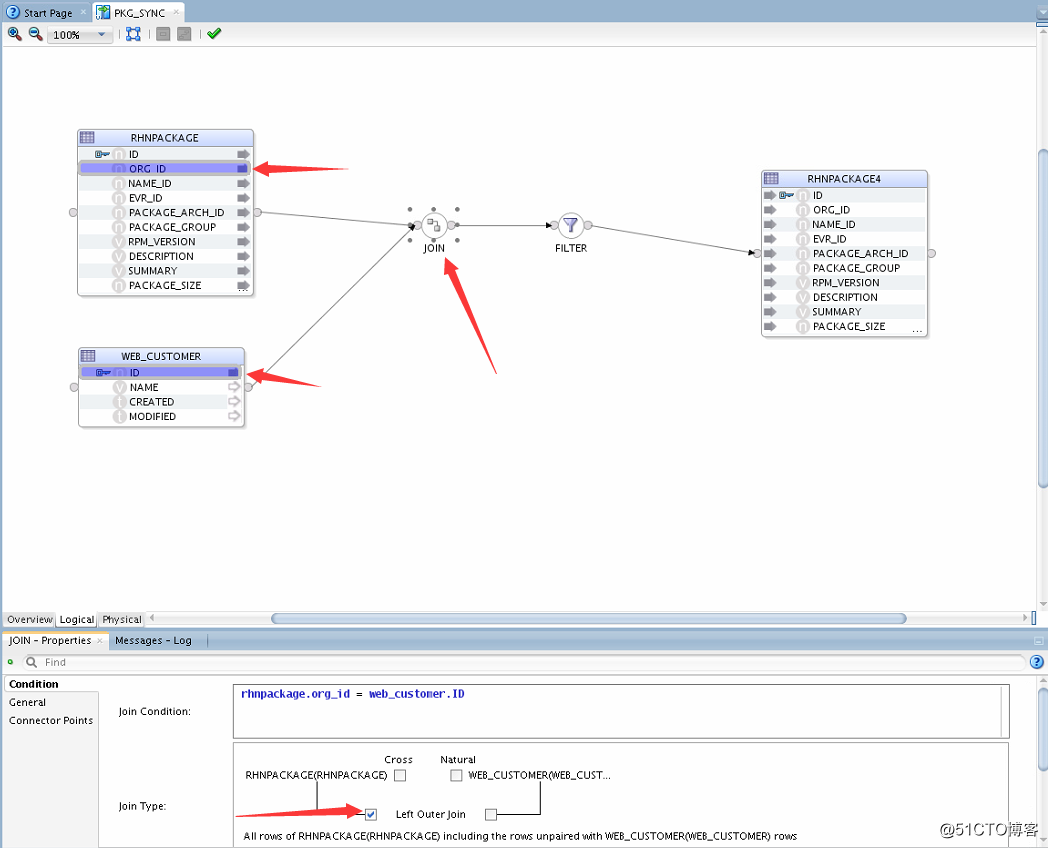
Task: Open help from the properties question icon
Action: point(1037,662)
